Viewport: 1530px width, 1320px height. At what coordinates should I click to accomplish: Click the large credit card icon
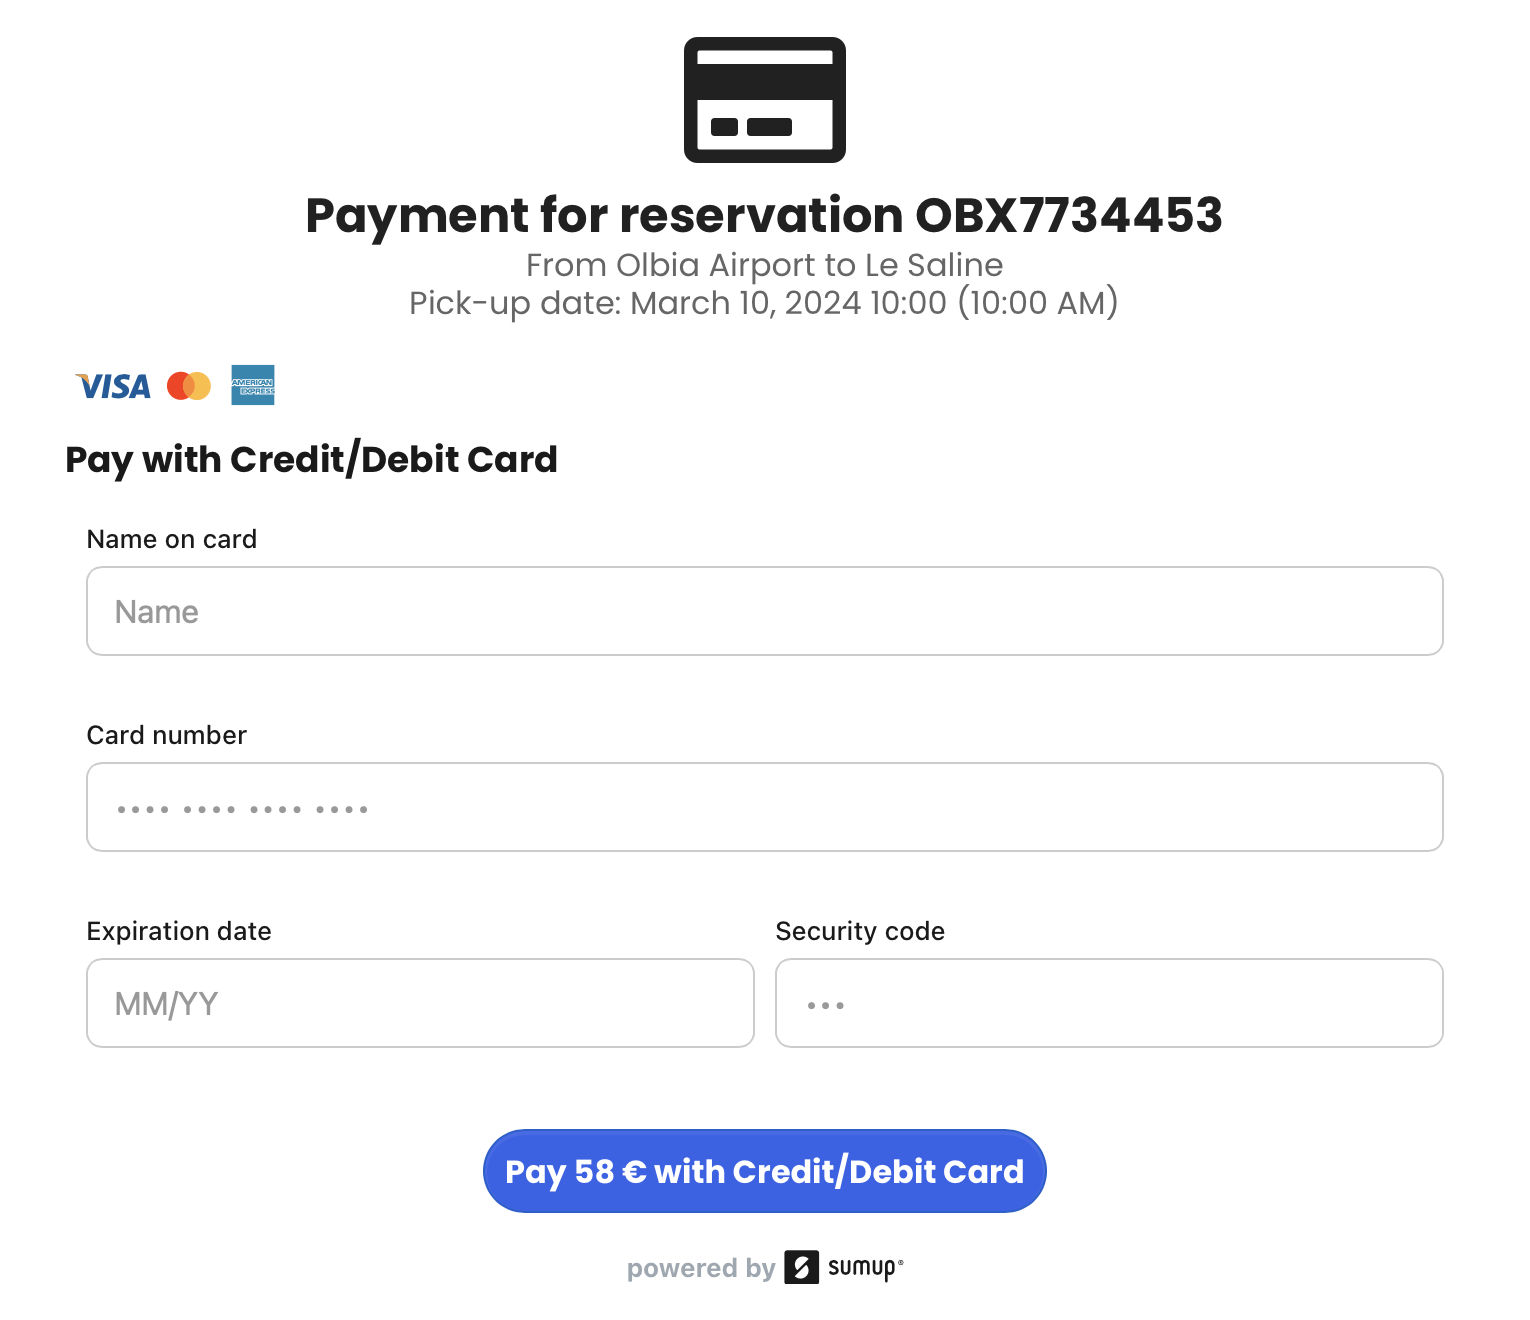pos(764,100)
